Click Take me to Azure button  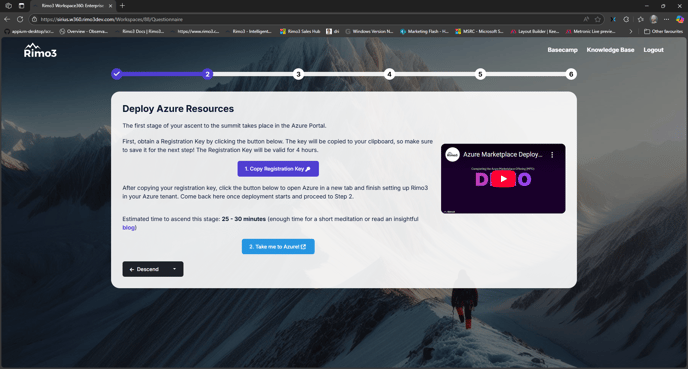[278, 247]
